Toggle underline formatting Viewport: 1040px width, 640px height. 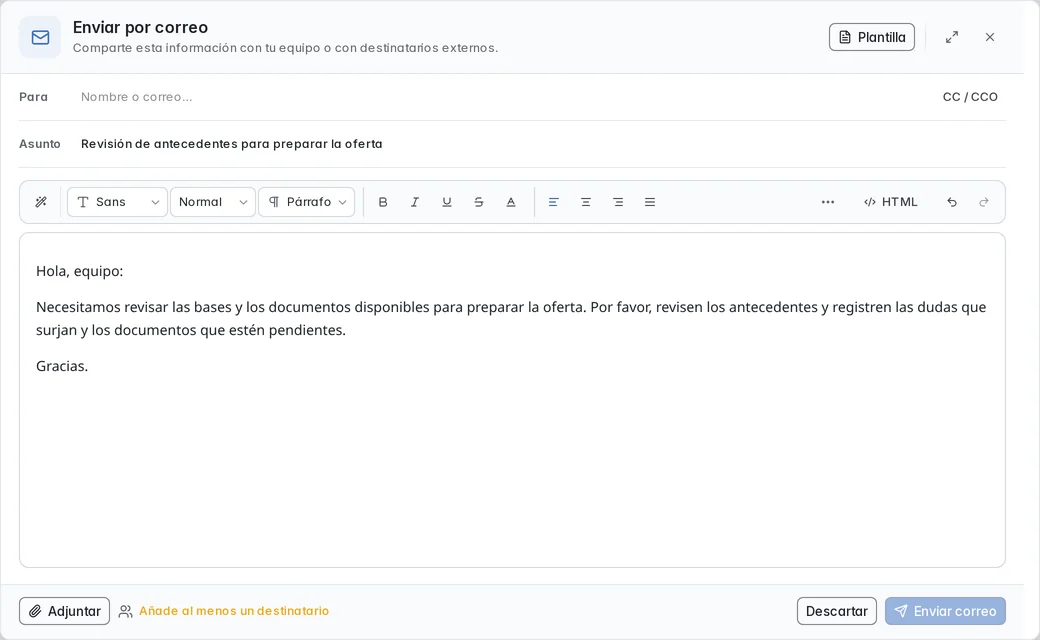click(447, 202)
